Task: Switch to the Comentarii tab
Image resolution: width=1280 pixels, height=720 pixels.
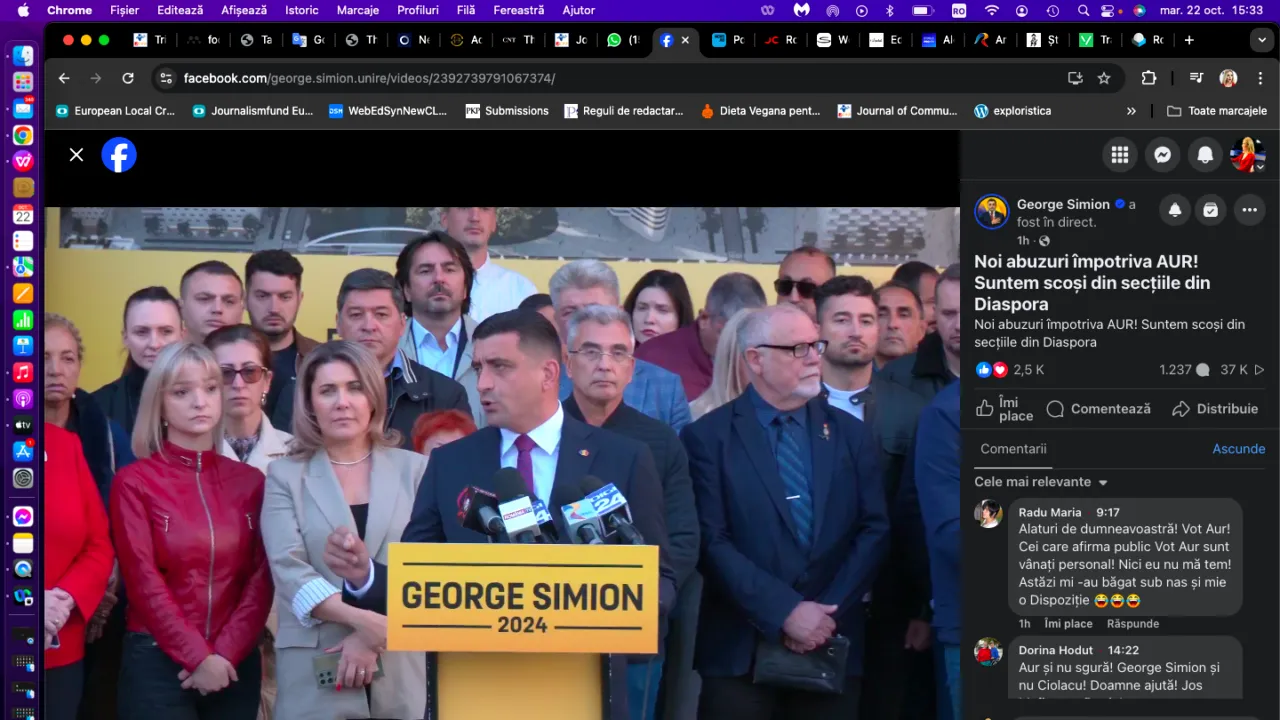Action: (x=1013, y=449)
